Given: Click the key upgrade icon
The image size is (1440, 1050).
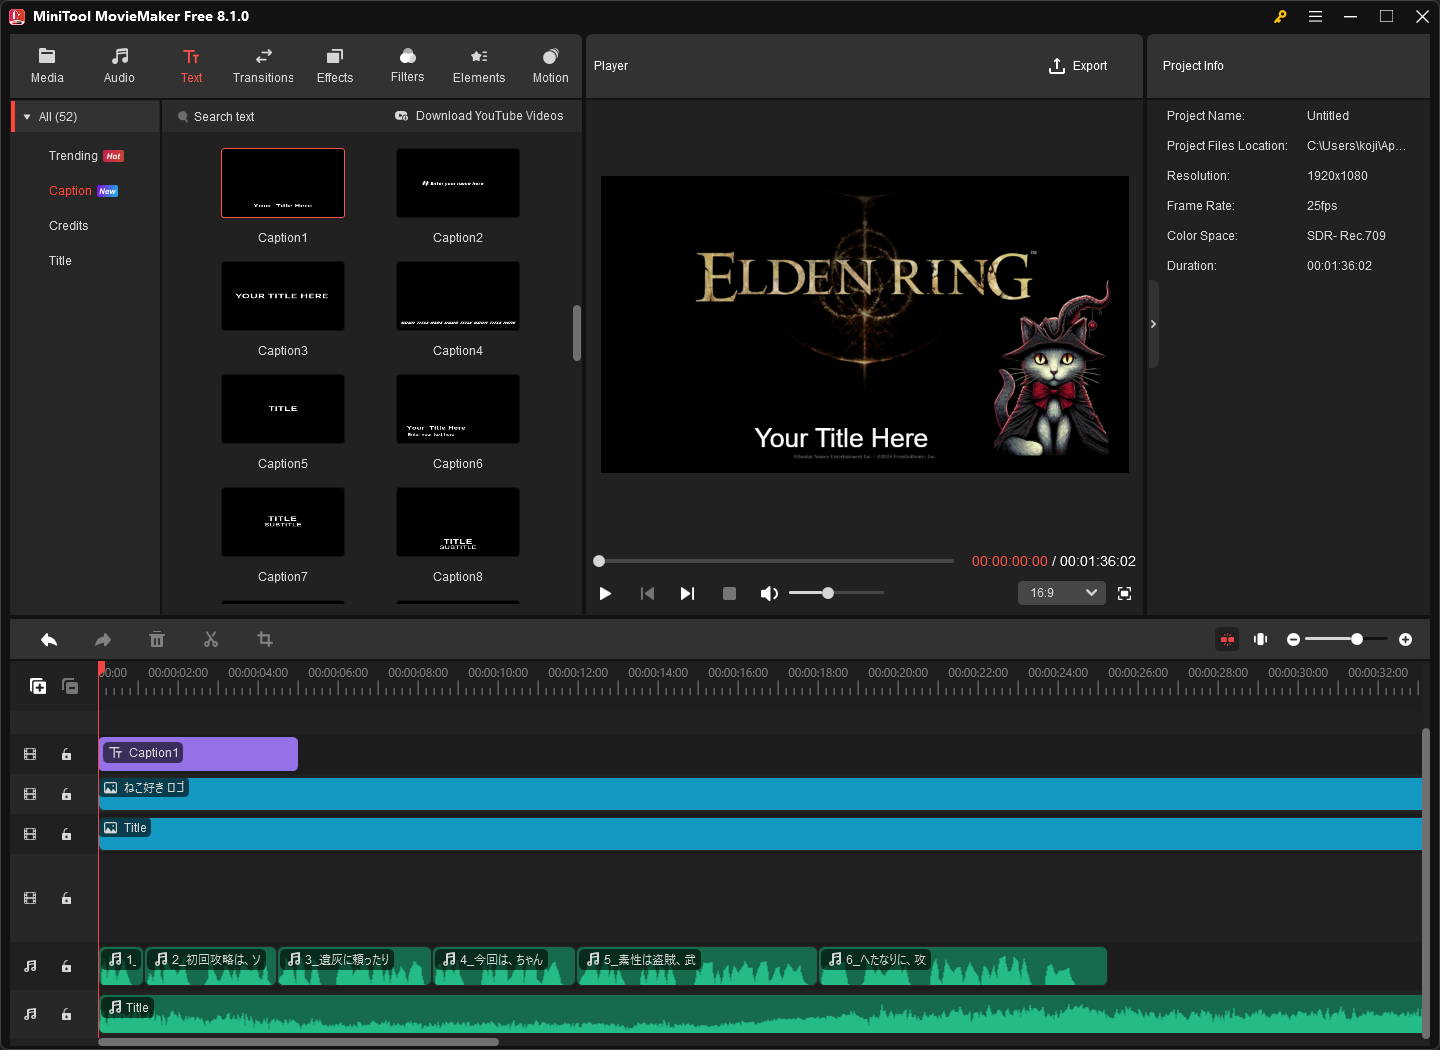Looking at the screenshot, I should 1280,16.
